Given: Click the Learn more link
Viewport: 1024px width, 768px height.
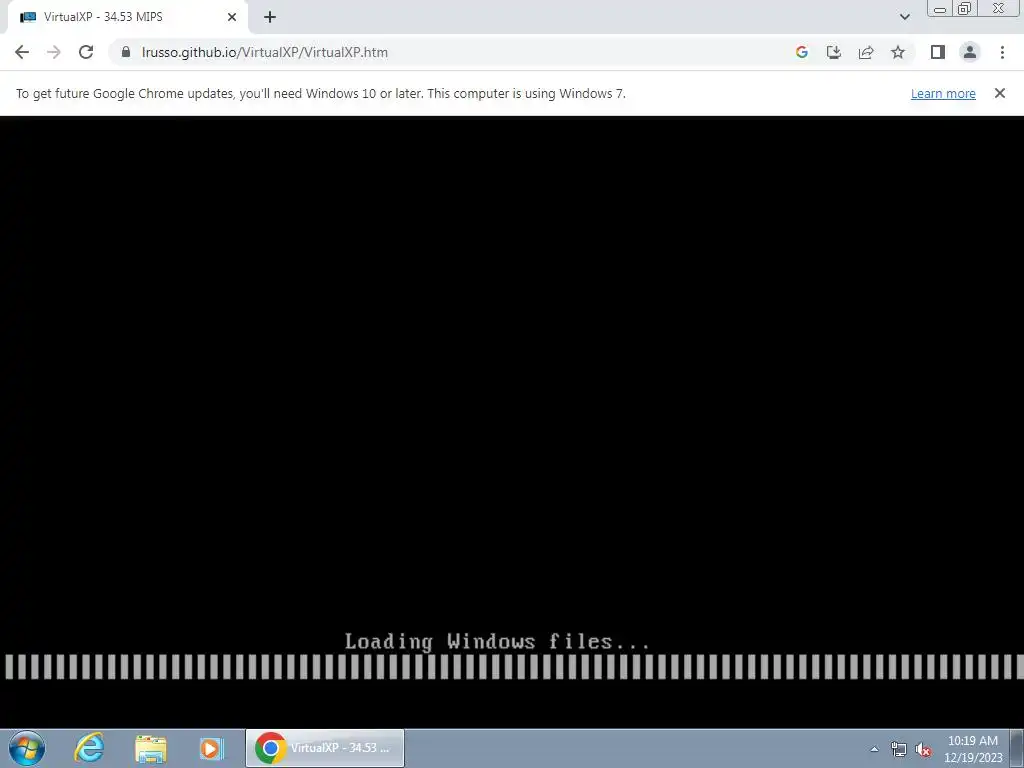Looking at the screenshot, I should (943, 93).
